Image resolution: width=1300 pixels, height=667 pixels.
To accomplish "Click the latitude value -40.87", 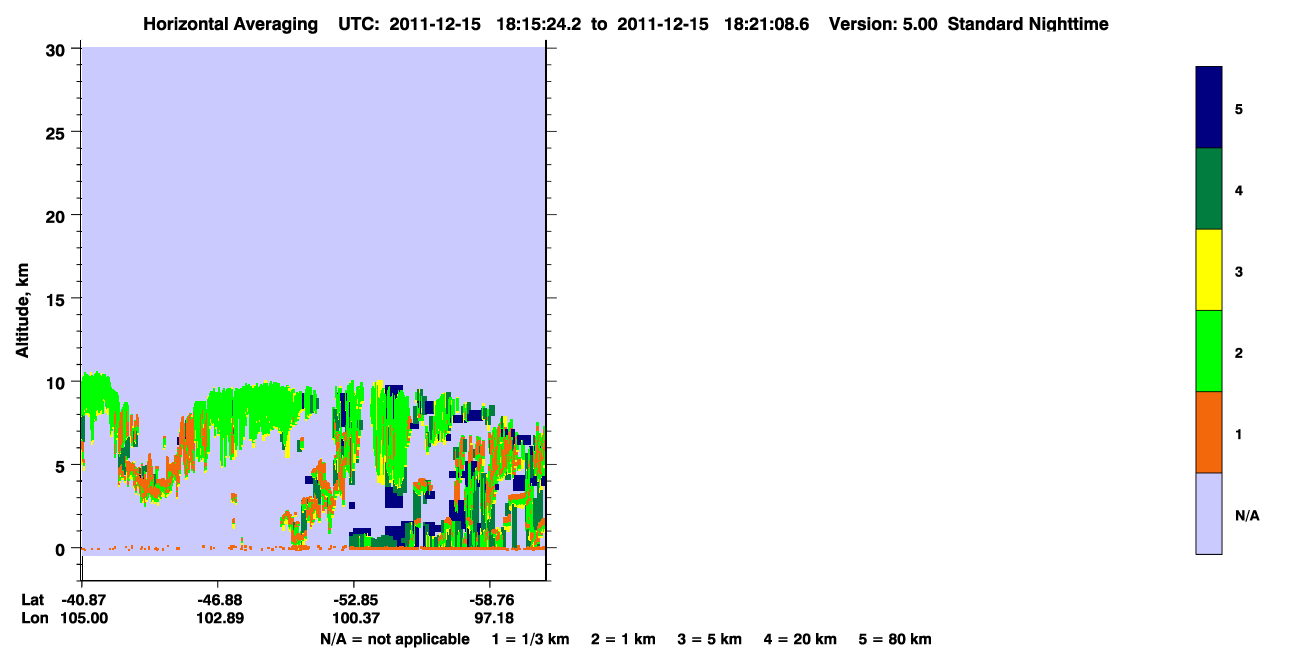I will (x=82, y=600).
